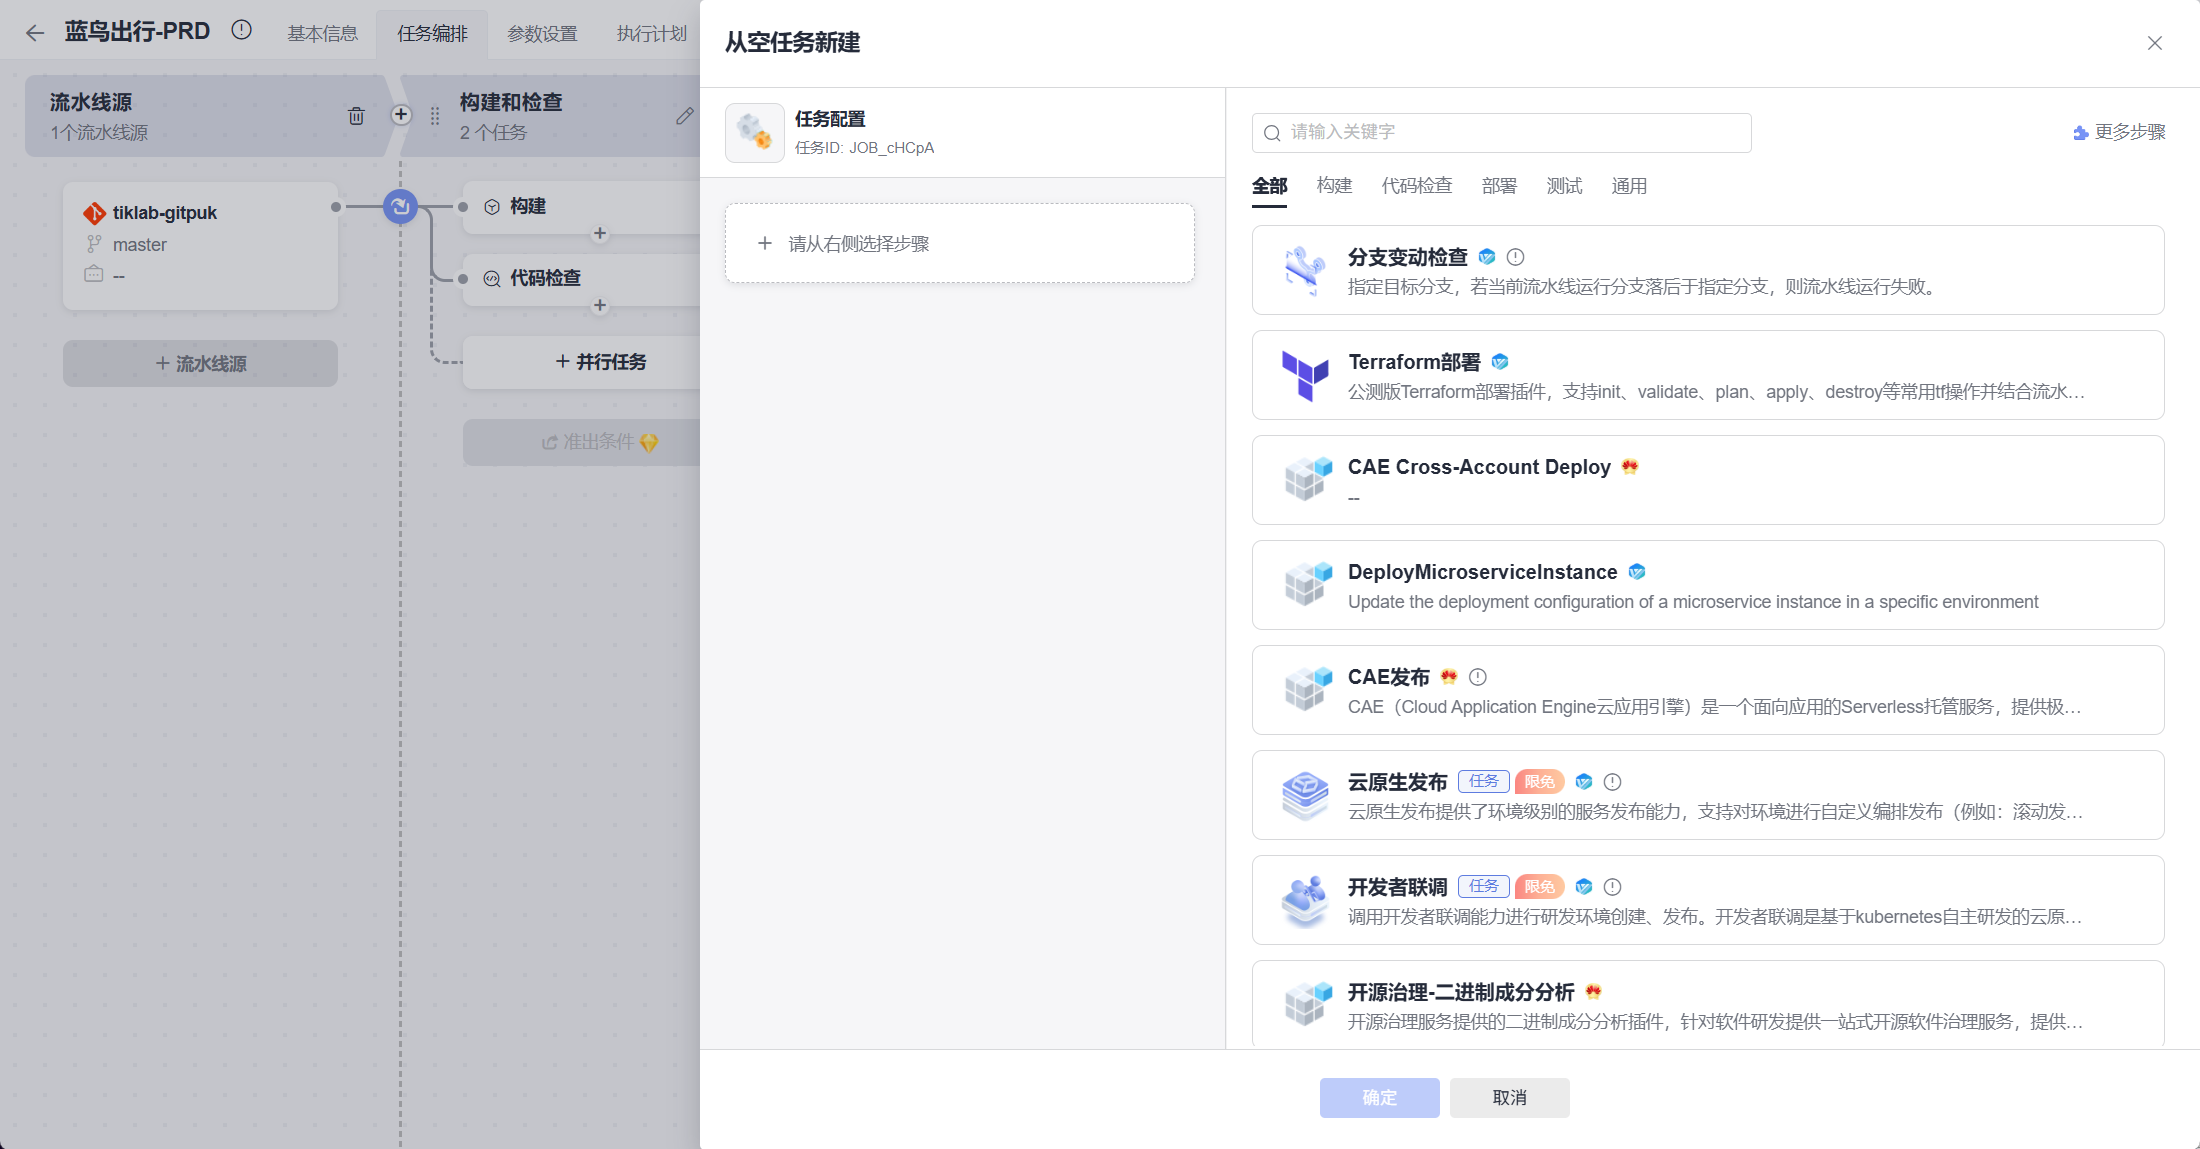2200x1149 pixels.
Task: Click the warning icon beside 分支变动检查
Action: point(1516,257)
